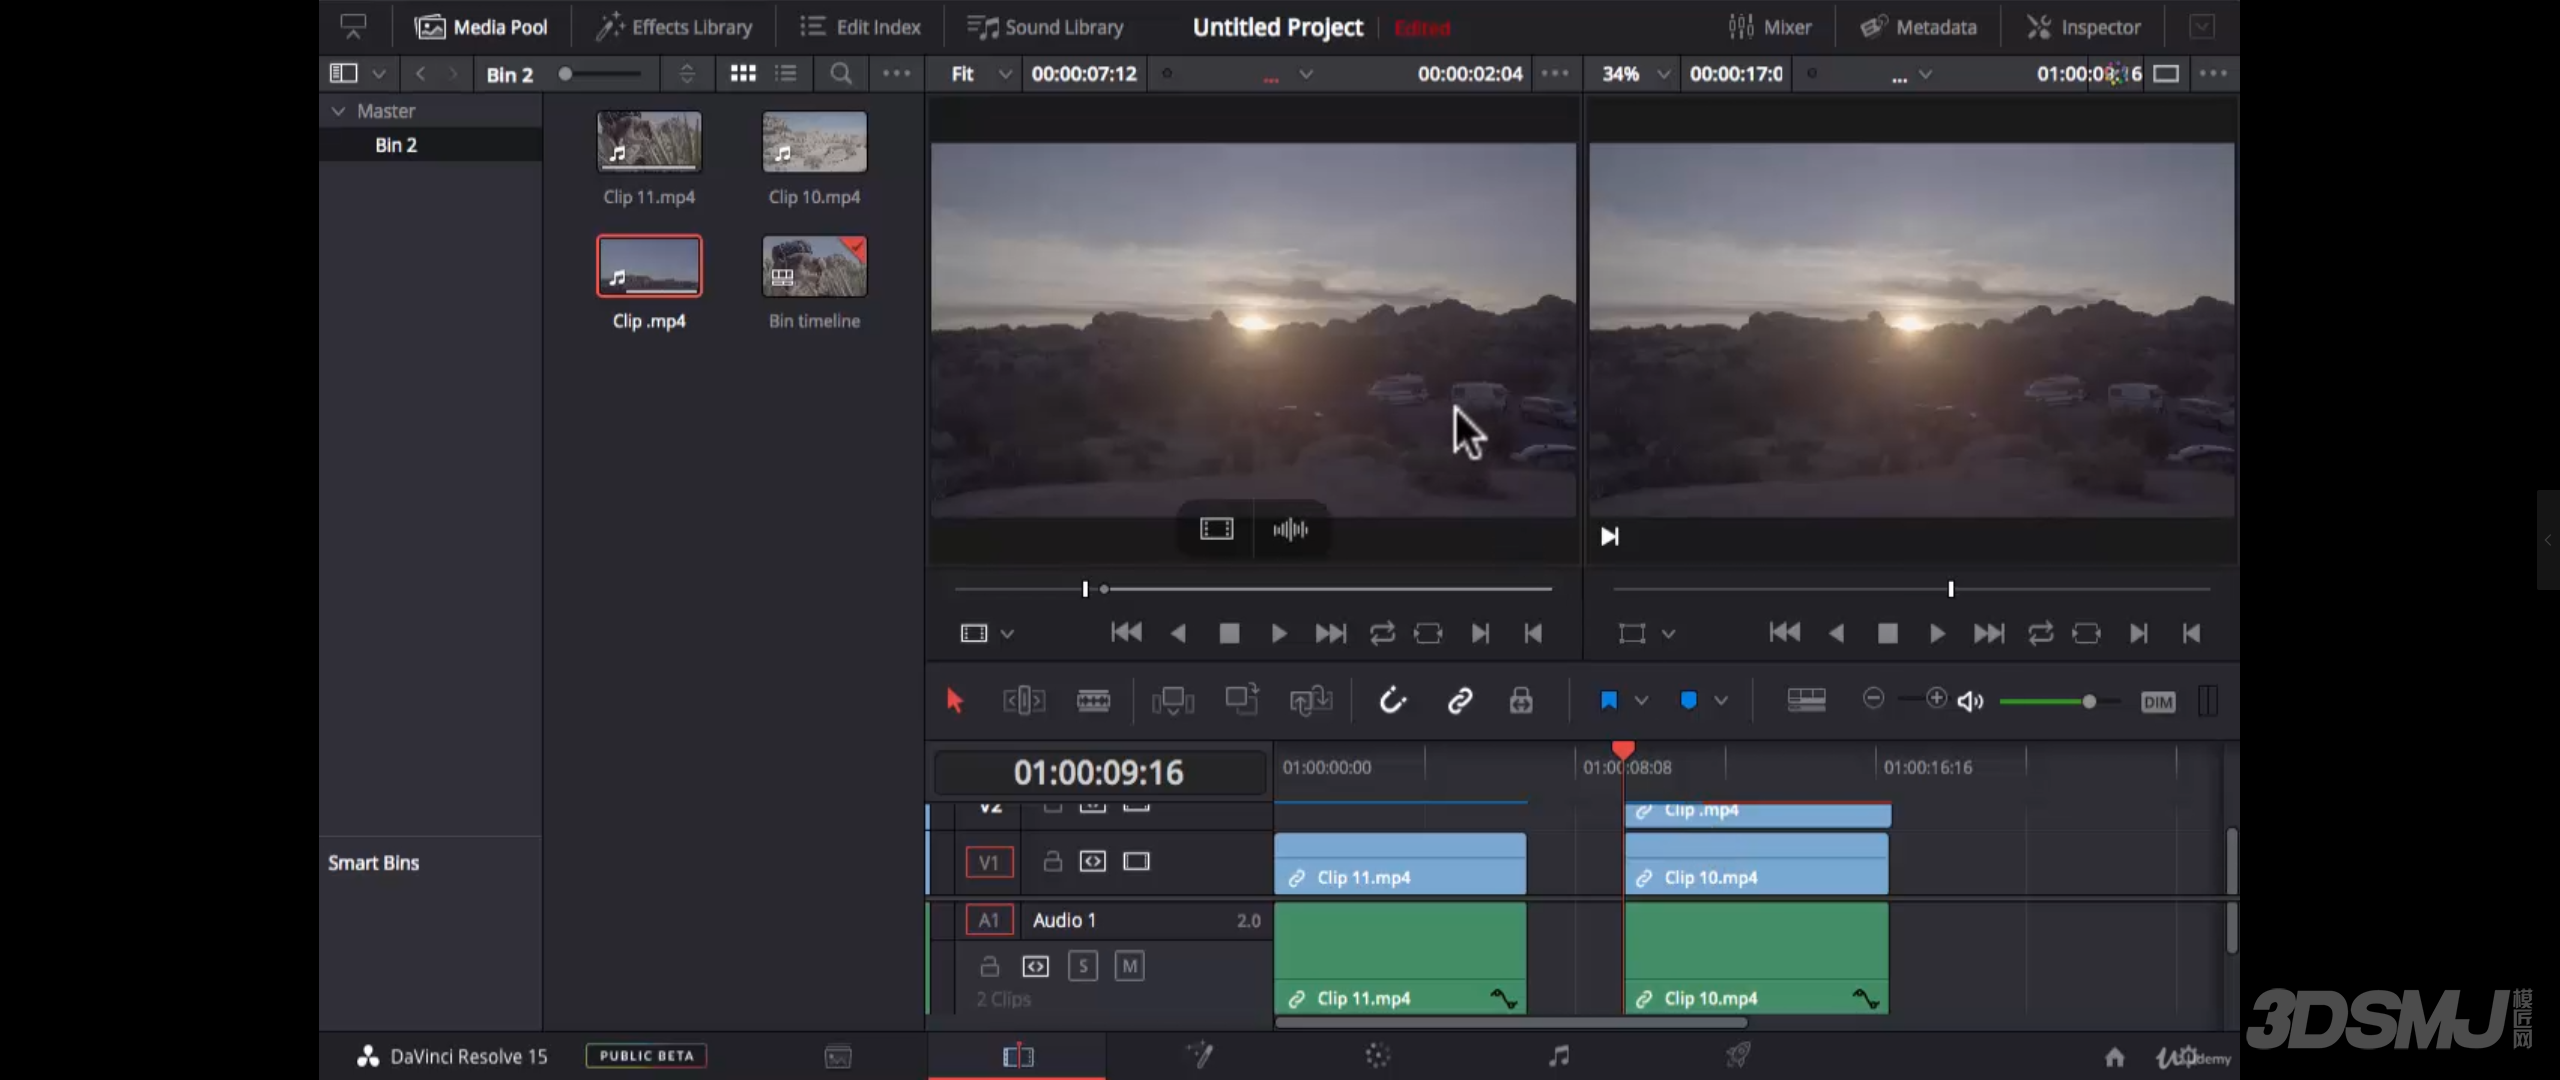Stop playback in timeline viewer

pyautogui.click(x=1887, y=634)
